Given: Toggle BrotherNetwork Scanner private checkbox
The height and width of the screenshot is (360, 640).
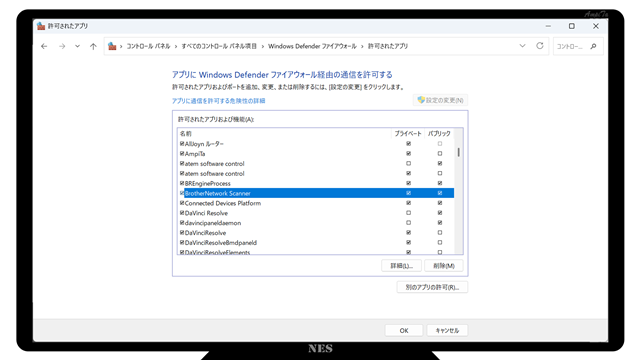Looking at the screenshot, I should point(409,193).
